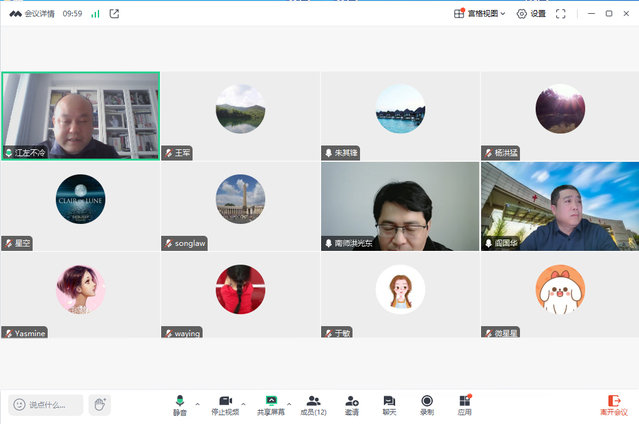639x424 pixels.
Task: Open the apps (应用) menu
Action: 465,404
